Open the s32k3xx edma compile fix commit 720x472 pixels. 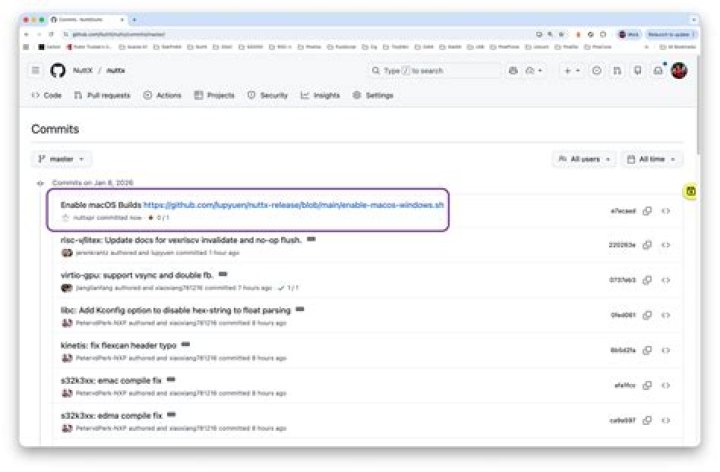pyautogui.click(x=112, y=416)
